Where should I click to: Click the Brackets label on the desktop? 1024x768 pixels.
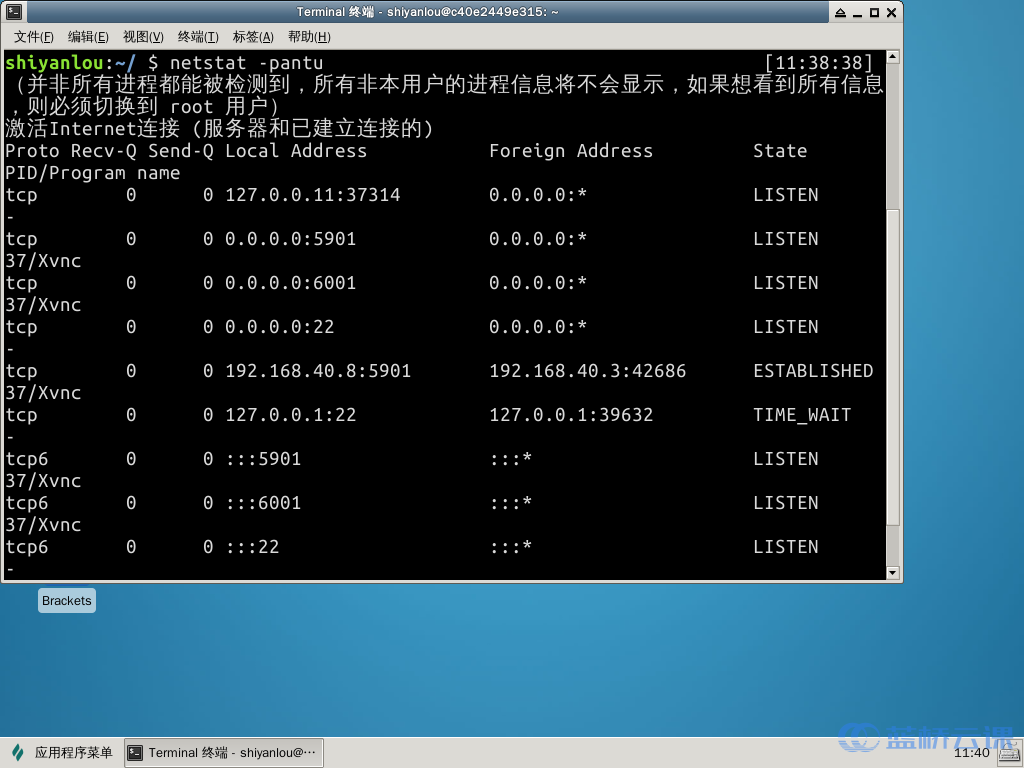pos(67,601)
